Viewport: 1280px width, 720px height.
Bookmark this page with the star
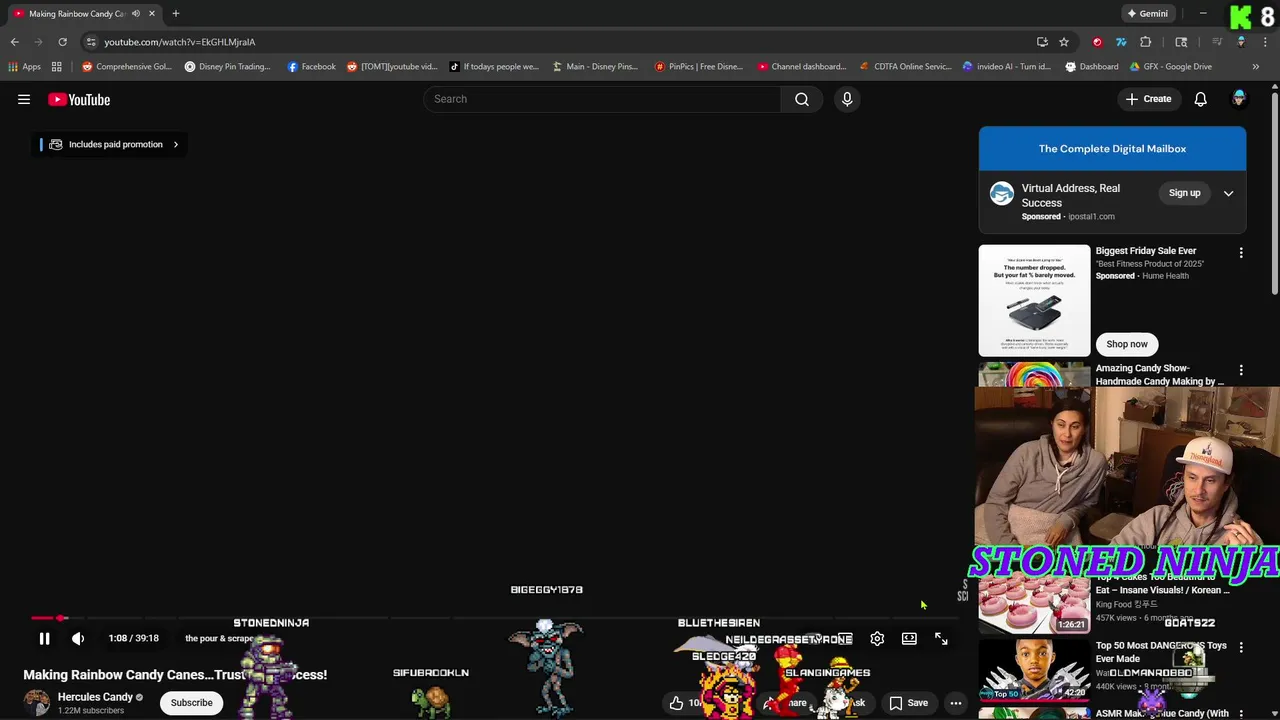pyautogui.click(x=1064, y=42)
